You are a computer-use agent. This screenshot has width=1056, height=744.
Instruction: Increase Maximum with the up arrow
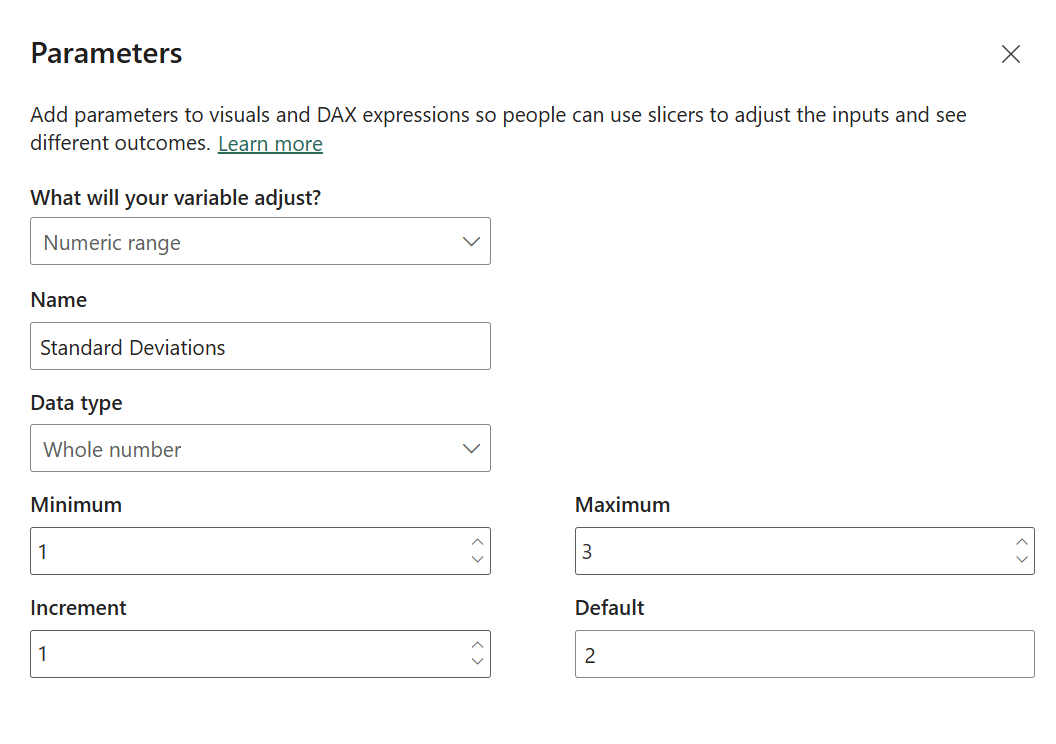click(1021, 542)
